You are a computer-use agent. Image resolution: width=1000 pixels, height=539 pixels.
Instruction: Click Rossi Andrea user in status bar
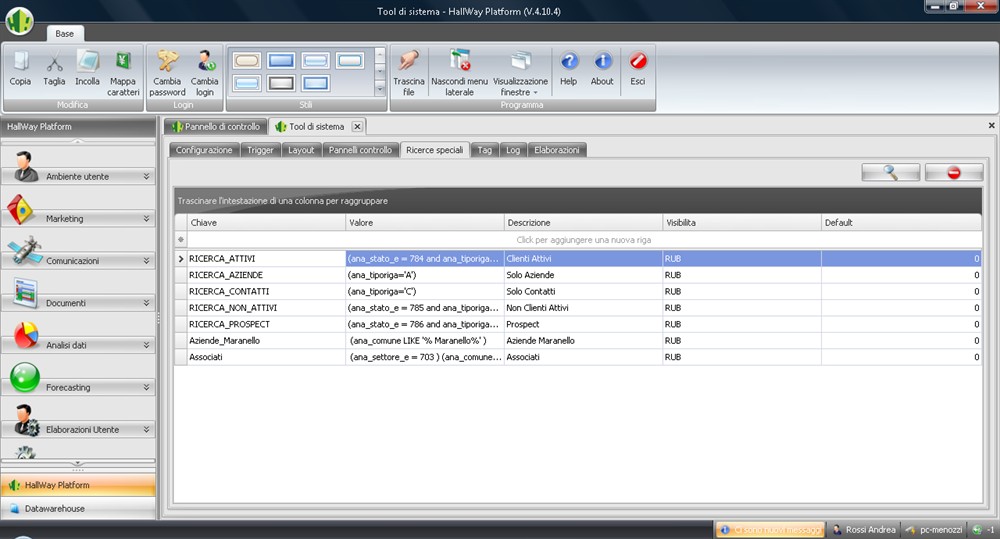tap(864, 529)
